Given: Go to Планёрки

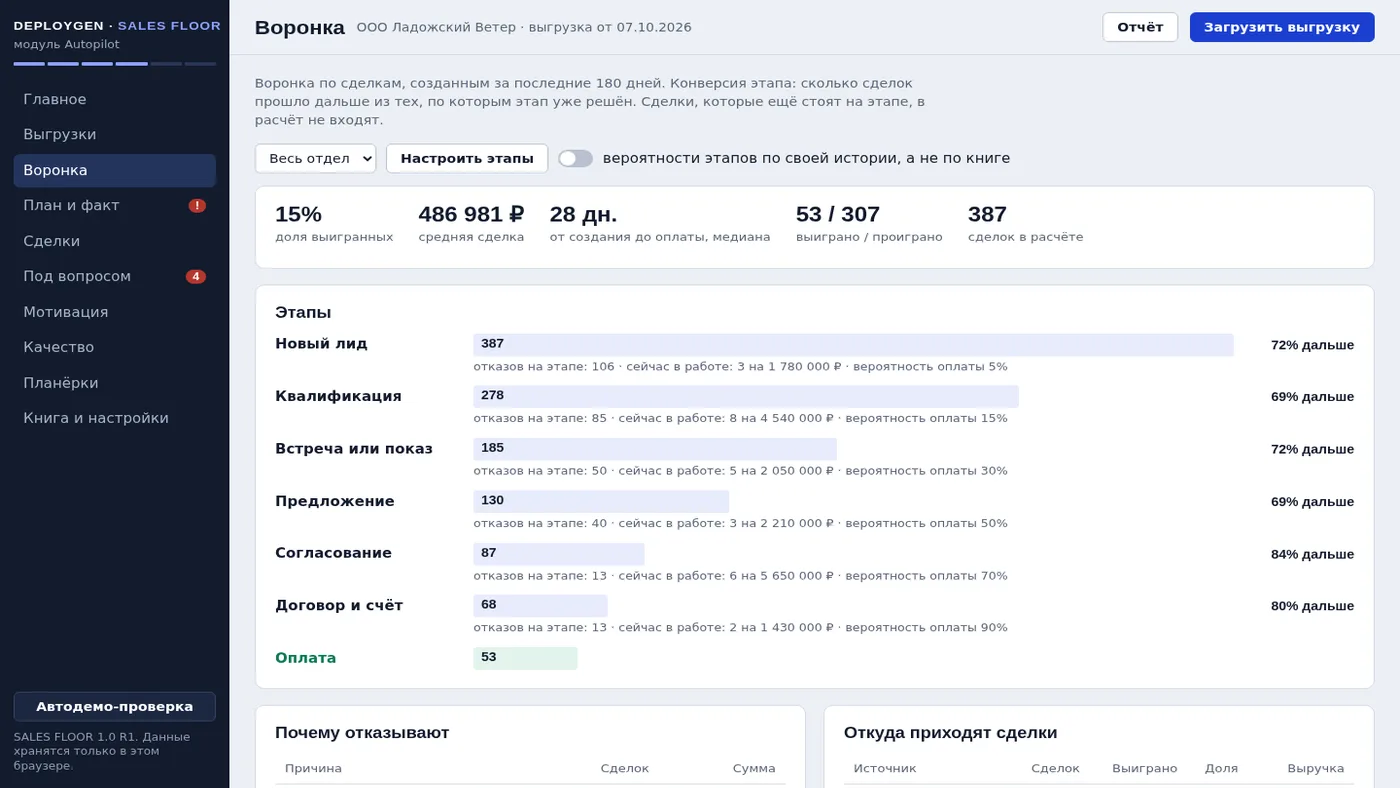Looking at the screenshot, I should [115, 383].
